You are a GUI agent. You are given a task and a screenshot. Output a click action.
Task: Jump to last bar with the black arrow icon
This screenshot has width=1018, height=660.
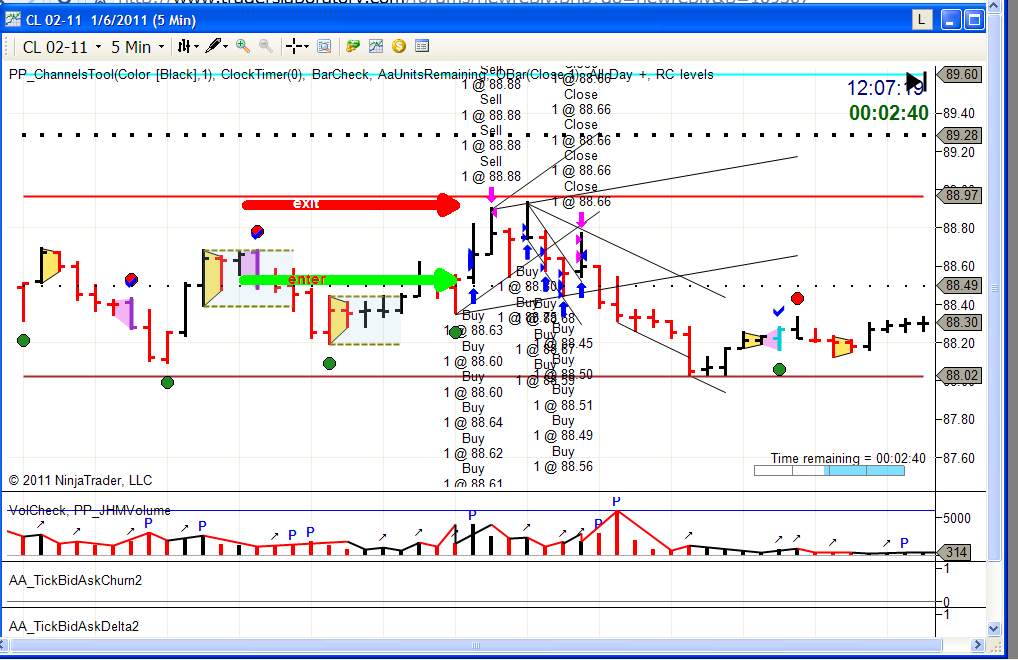coord(916,81)
